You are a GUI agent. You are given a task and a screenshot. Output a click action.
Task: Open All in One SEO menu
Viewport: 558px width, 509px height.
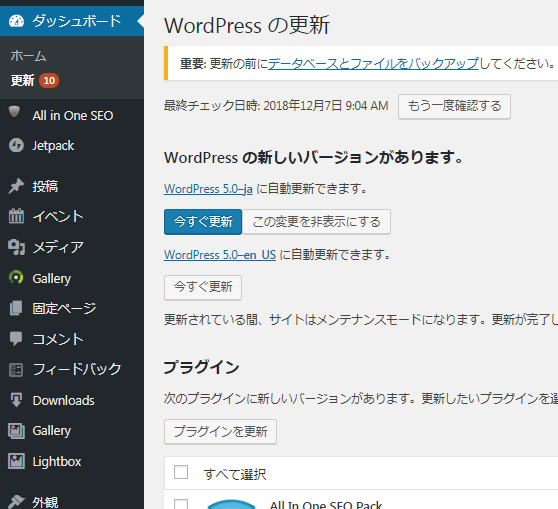pyautogui.click(x=72, y=115)
